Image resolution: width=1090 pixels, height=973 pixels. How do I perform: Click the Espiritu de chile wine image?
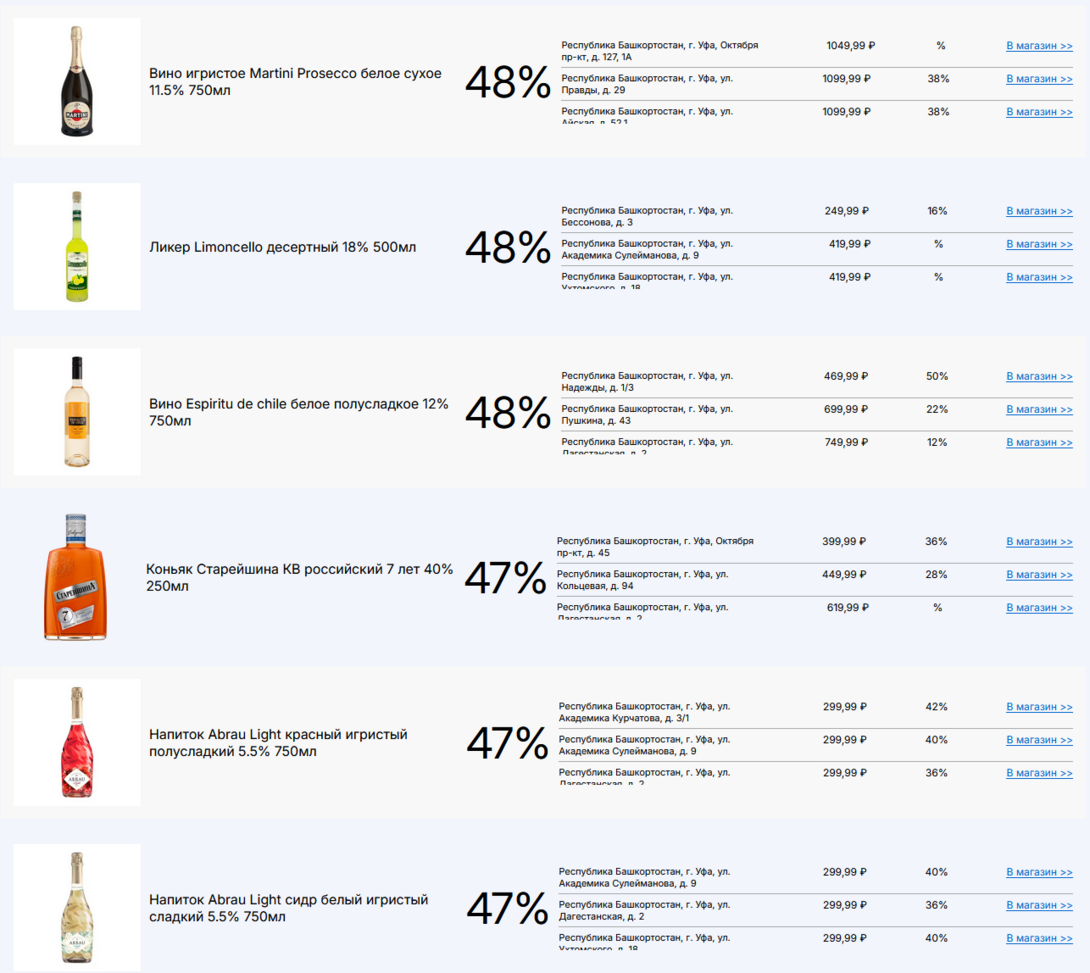(x=76, y=411)
